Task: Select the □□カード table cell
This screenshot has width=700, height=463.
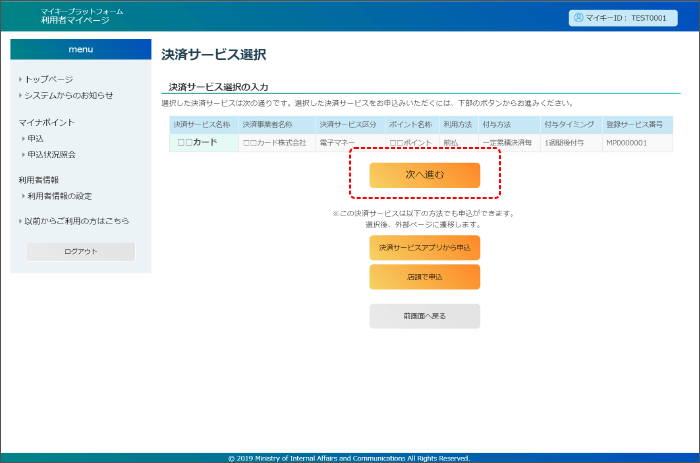Action: [204, 143]
